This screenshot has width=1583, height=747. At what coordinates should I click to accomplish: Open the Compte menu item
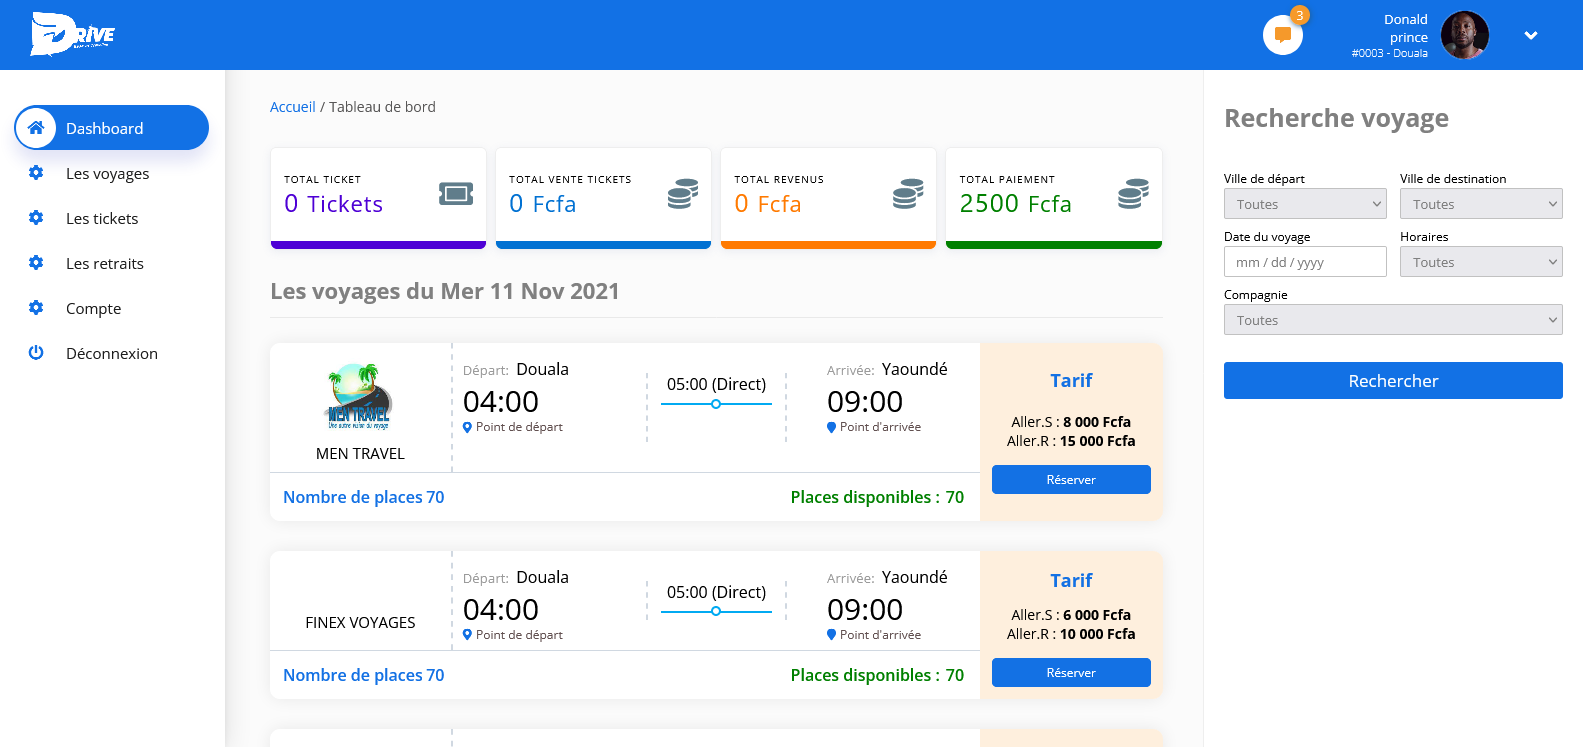[x=93, y=308]
